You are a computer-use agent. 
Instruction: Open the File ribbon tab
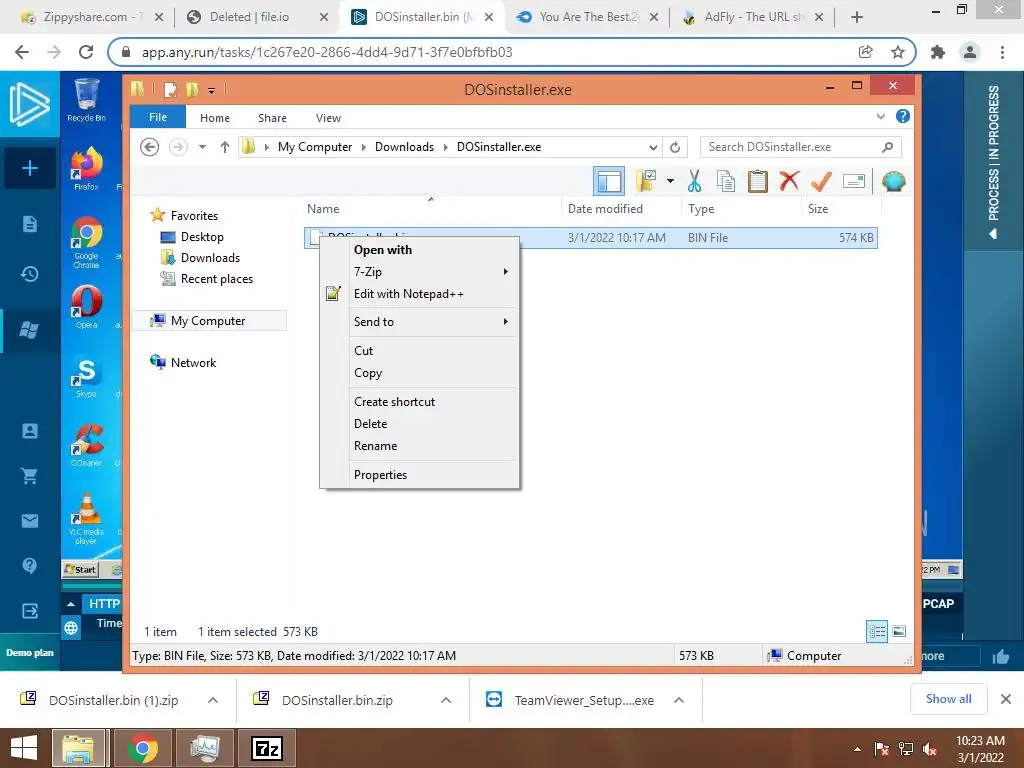[x=158, y=117]
